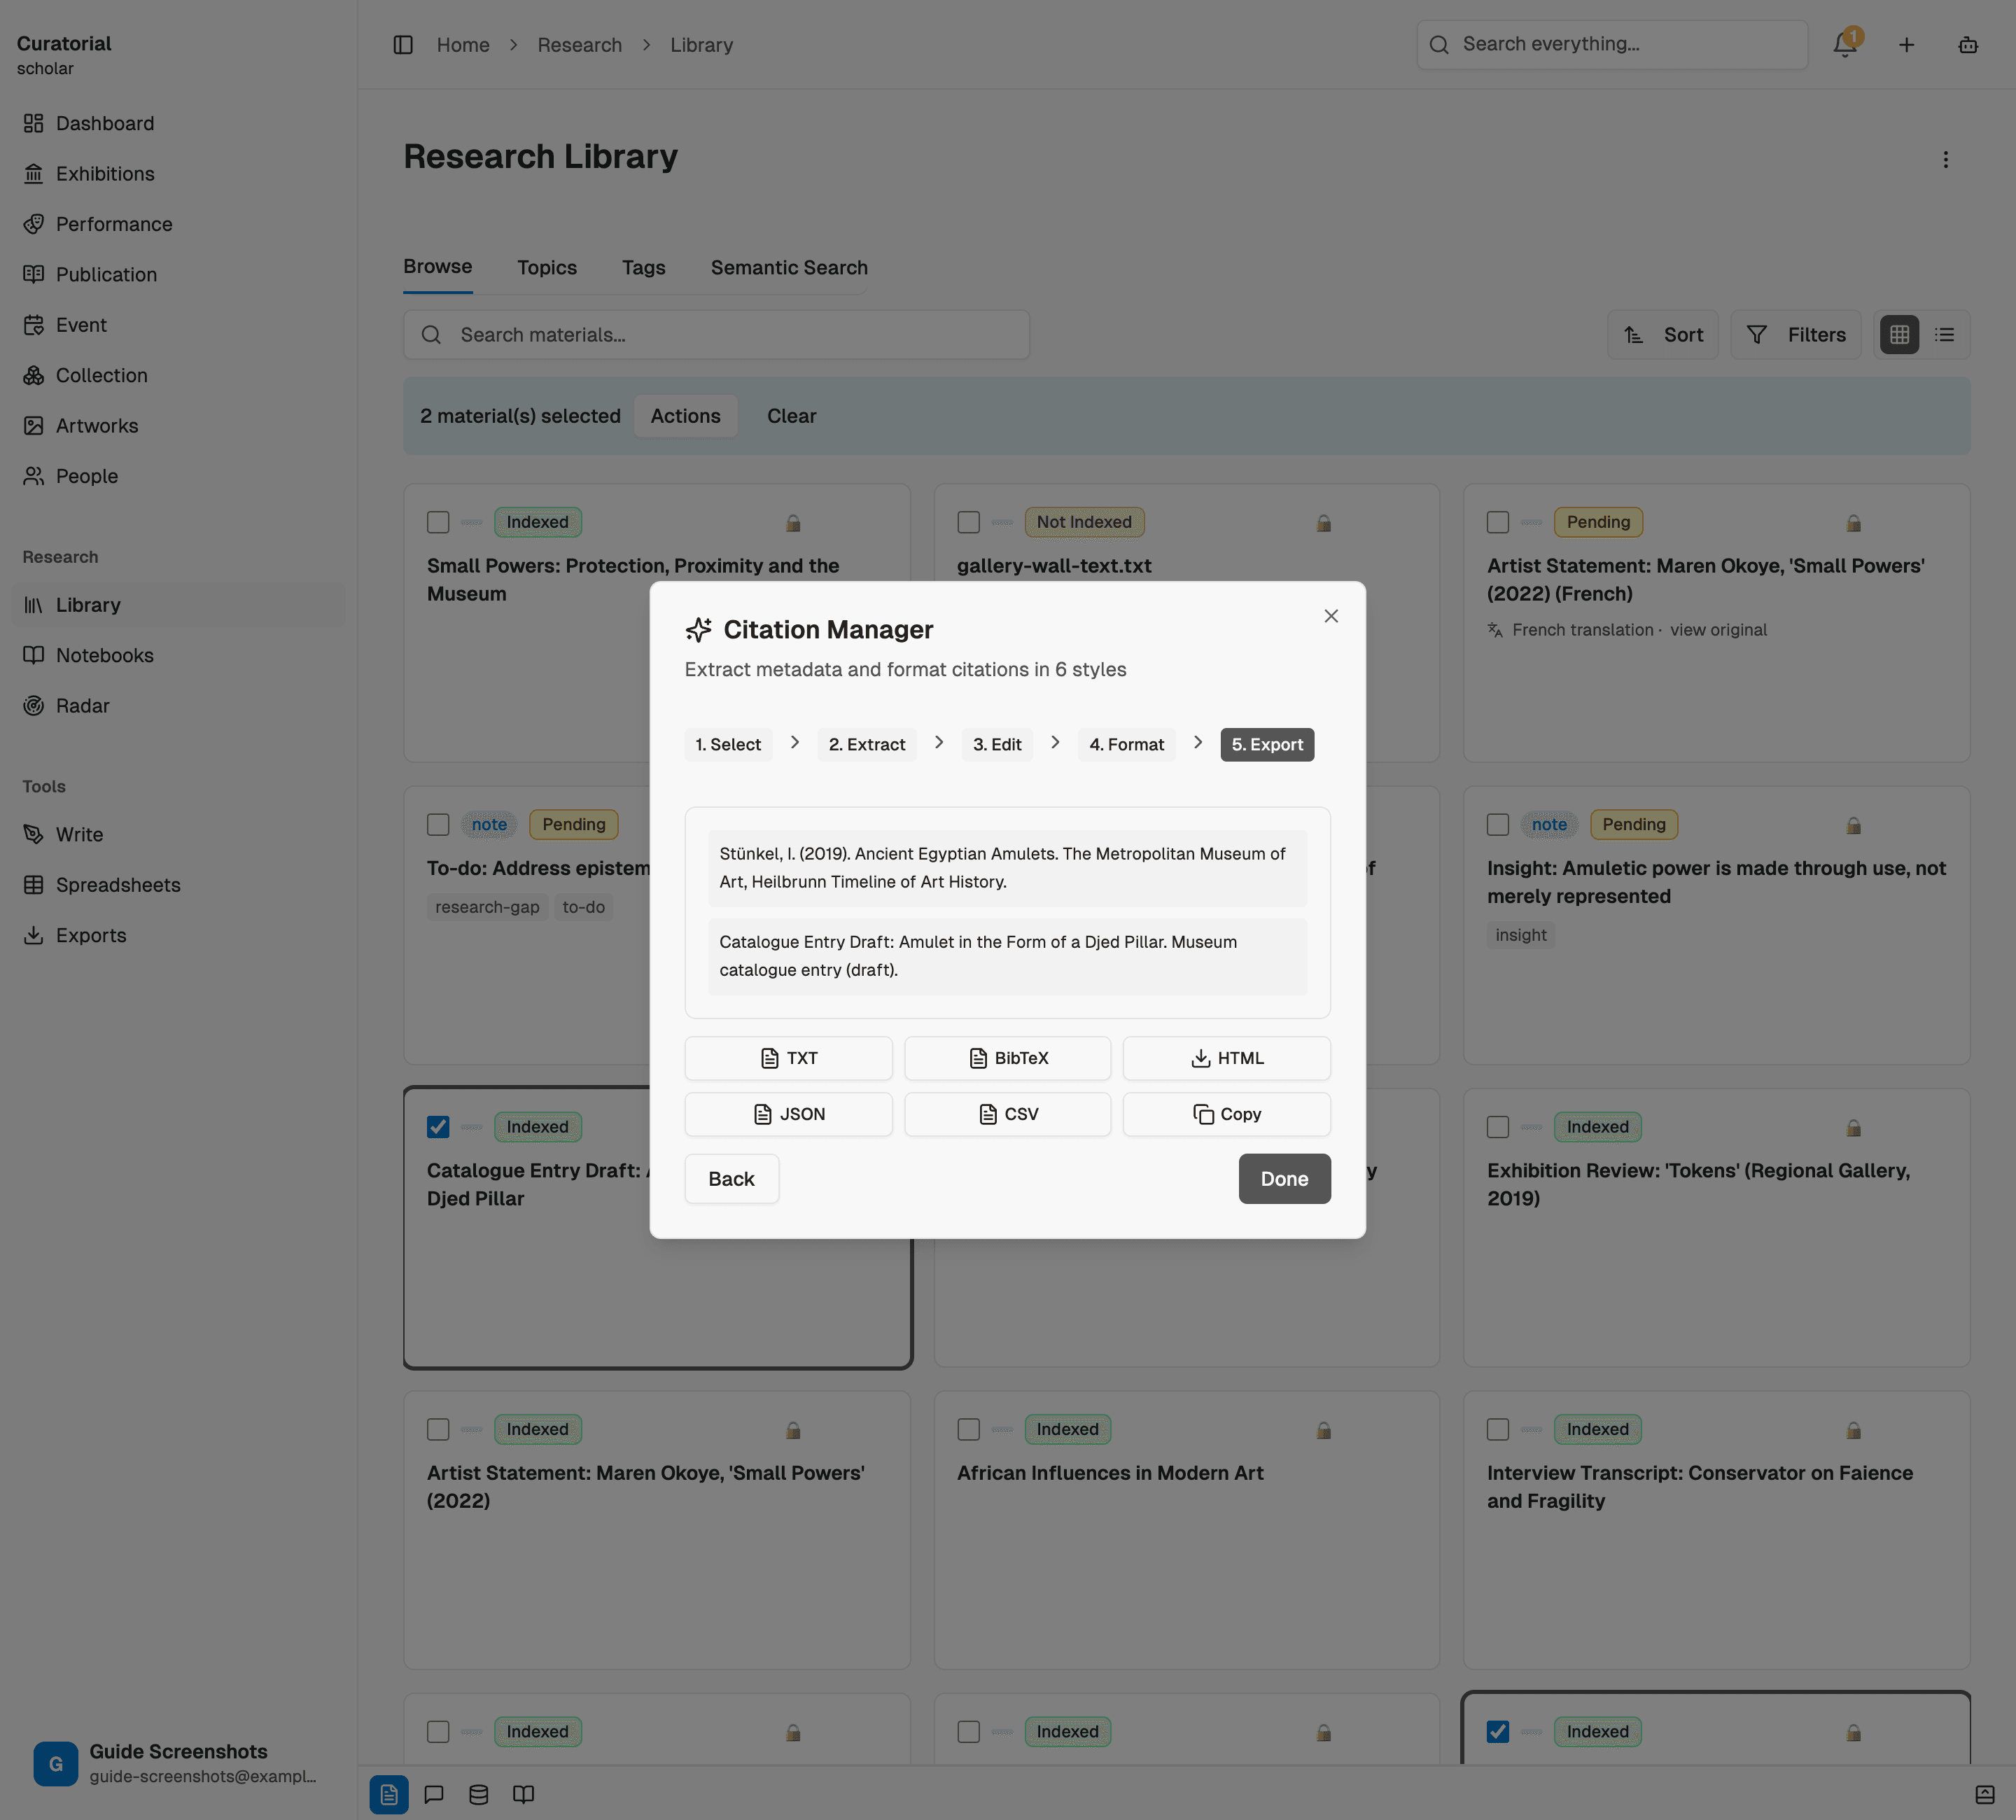Viewport: 2016px width, 1820px height.
Task: Open Notebooks in Research group
Action: click(178, 655)
